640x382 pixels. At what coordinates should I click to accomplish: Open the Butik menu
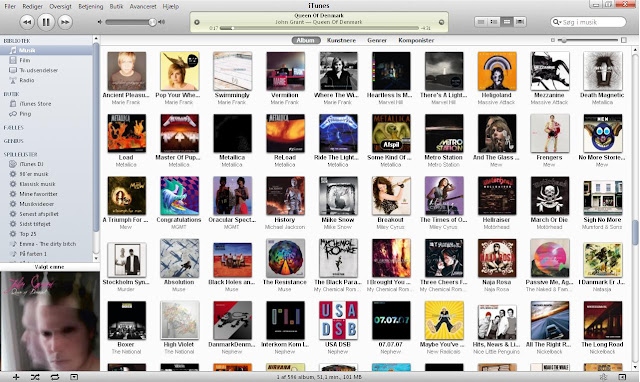(116, 6)
